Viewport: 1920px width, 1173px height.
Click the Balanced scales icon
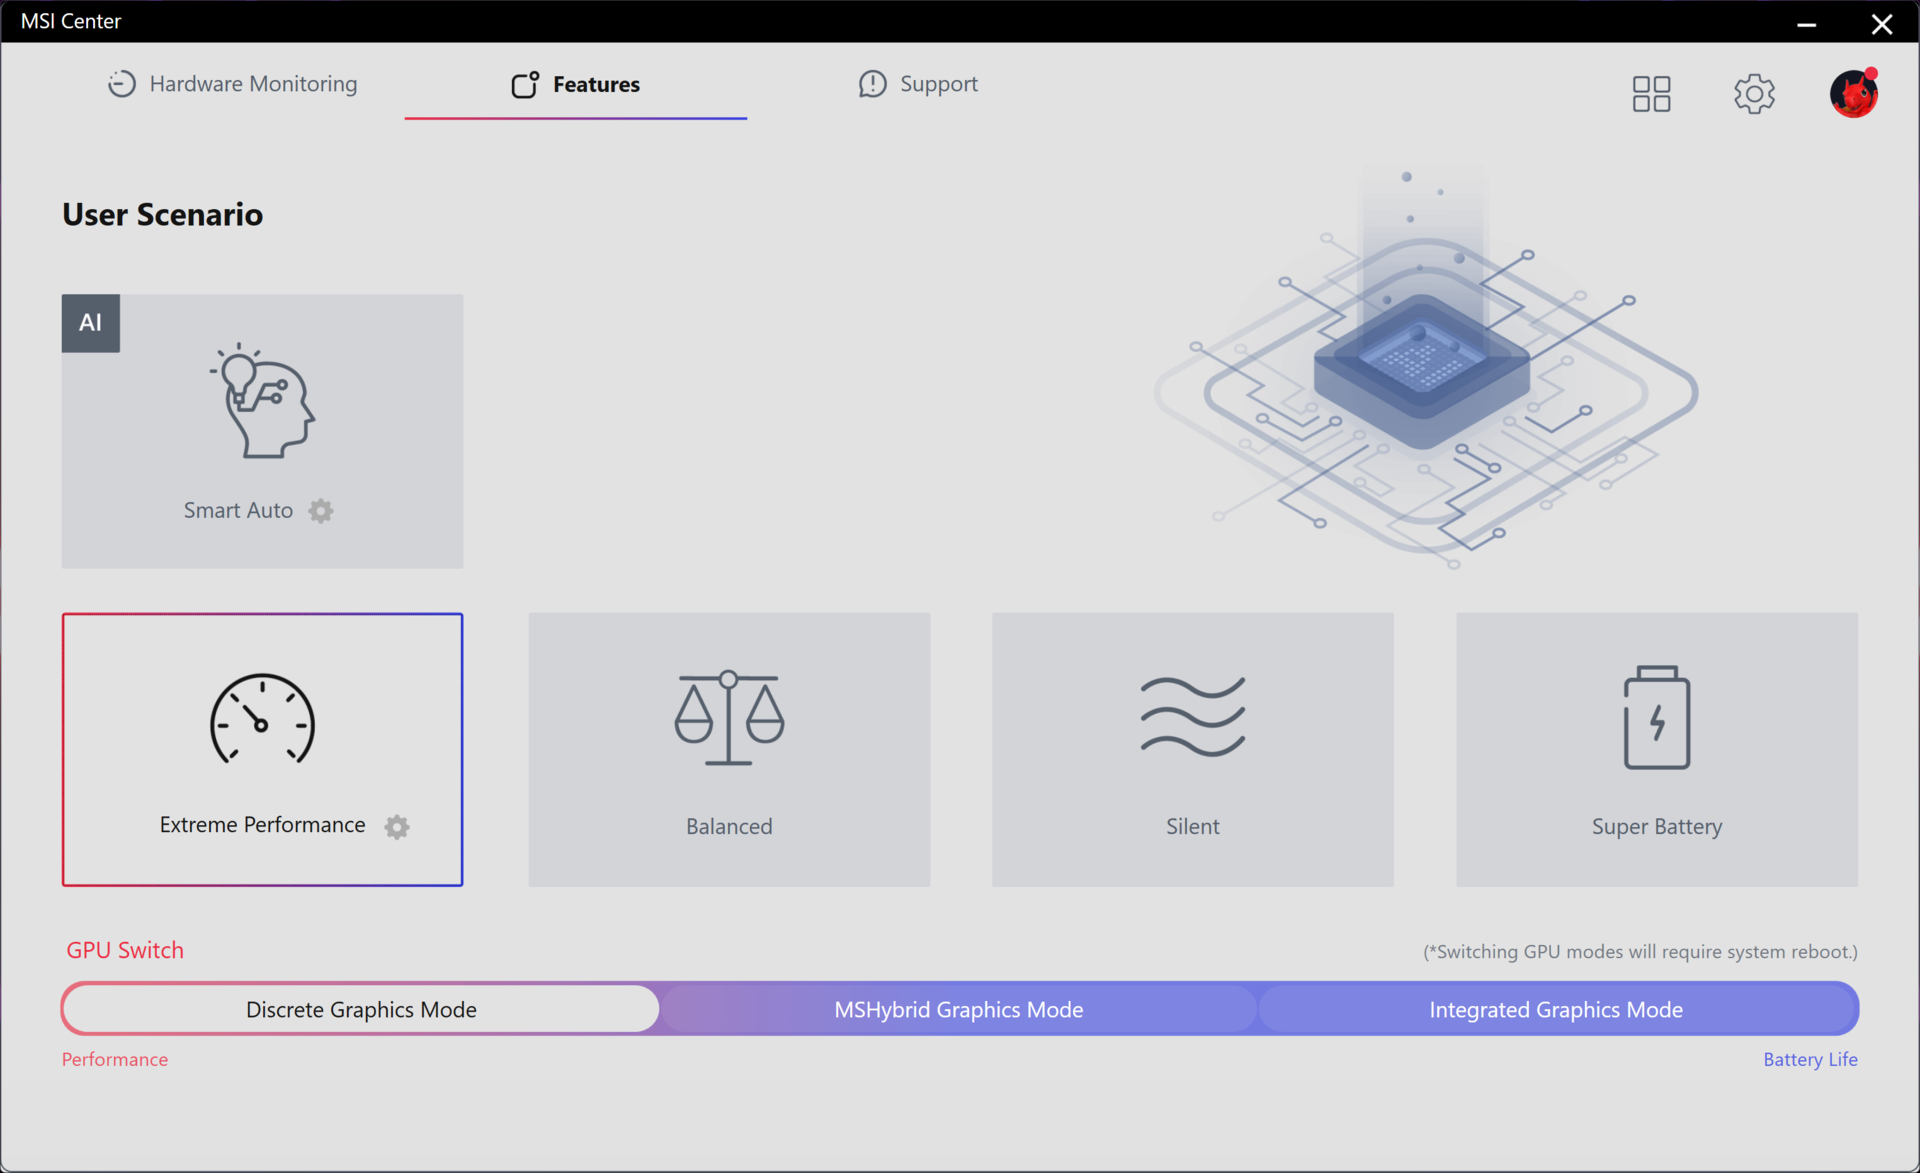coord(729,717)
